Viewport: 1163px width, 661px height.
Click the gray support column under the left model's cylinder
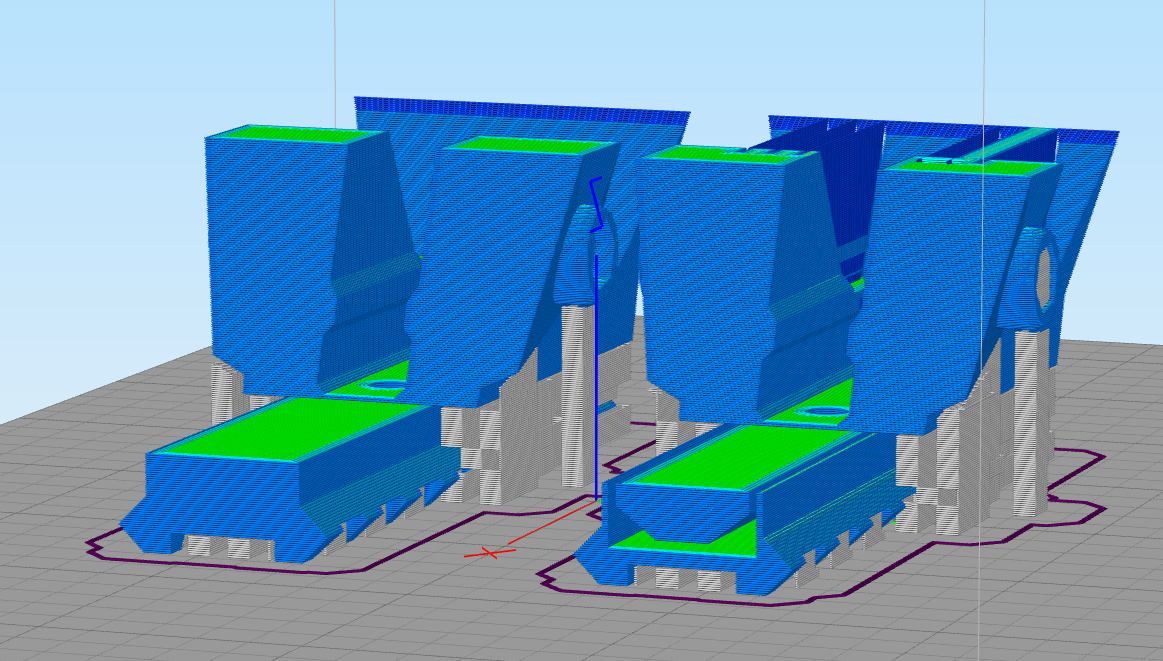577,397
